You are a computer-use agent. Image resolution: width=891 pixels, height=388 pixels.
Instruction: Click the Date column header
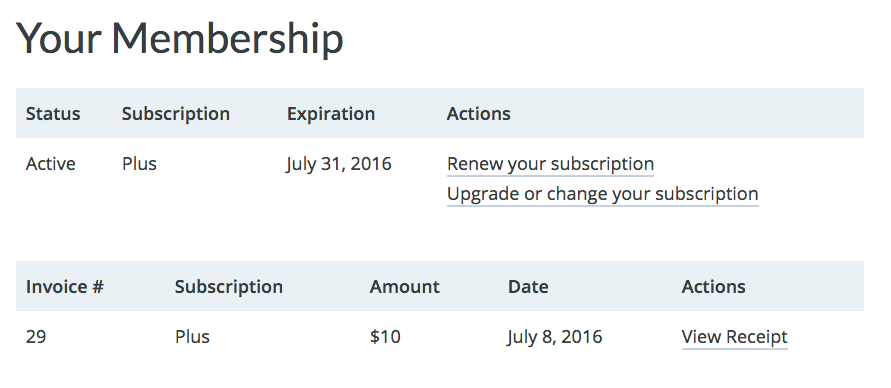coord(528,287)
